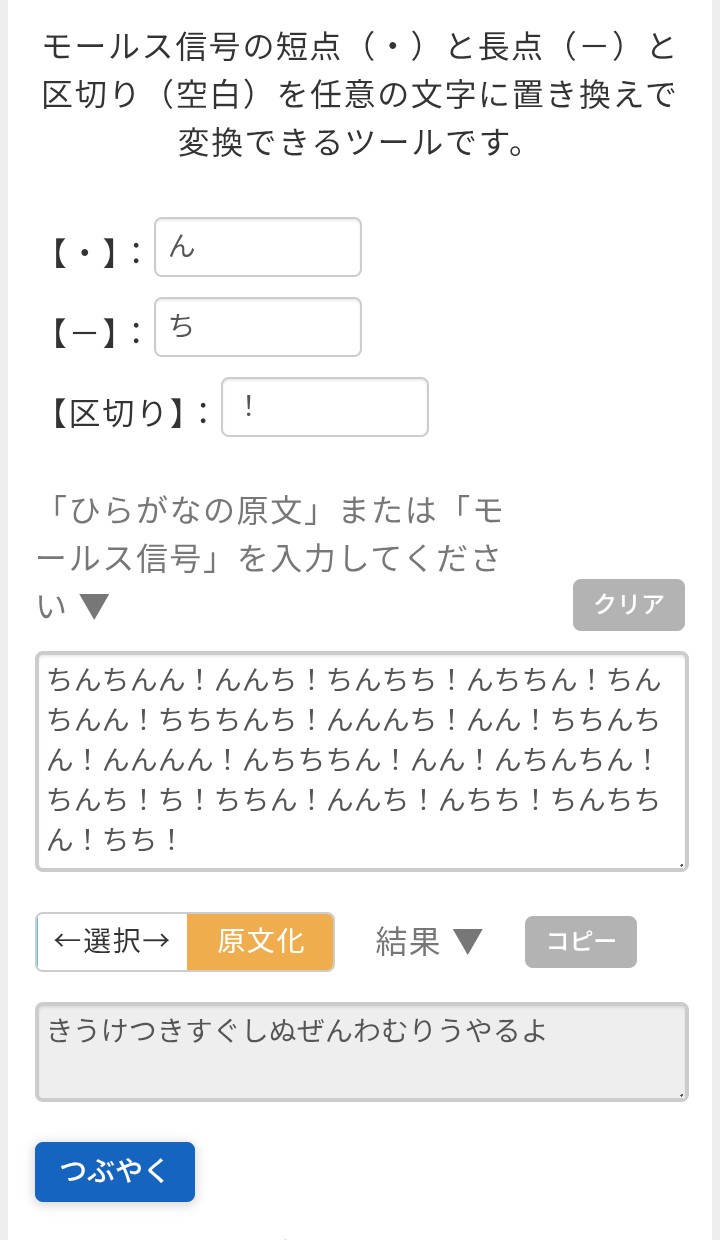Switch to 原文化 mode
The width and height of the screenshot is (720, 1240).
point(260,942)
